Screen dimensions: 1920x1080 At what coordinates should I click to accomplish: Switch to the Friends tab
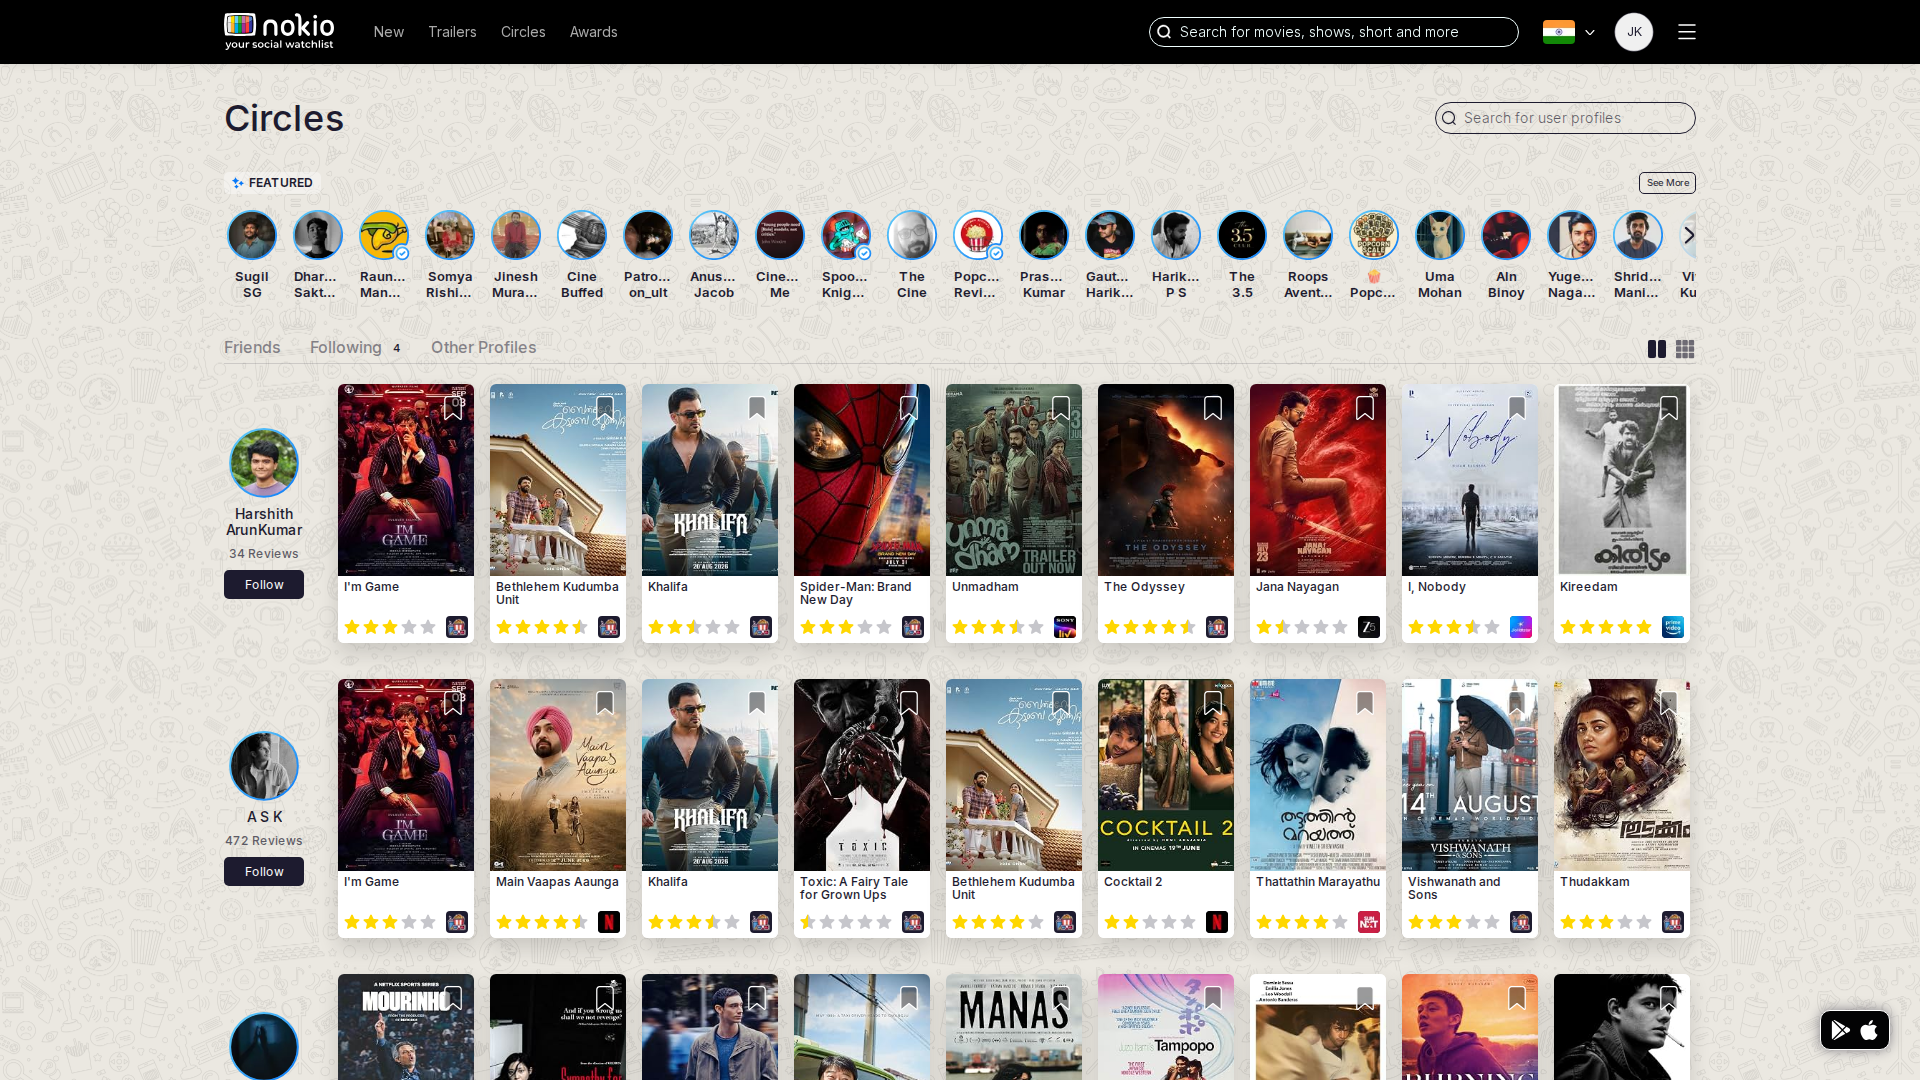[252, 347]
